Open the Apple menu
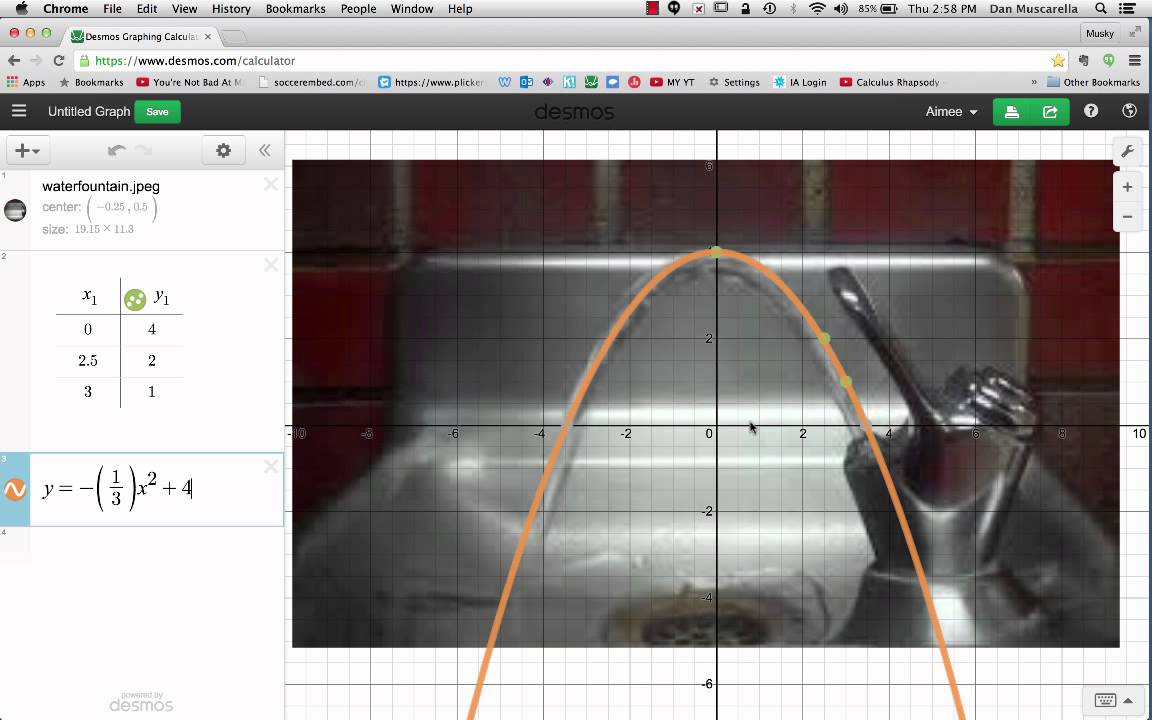The width and height of the screenshot is (1152, 720). (21, 9)
